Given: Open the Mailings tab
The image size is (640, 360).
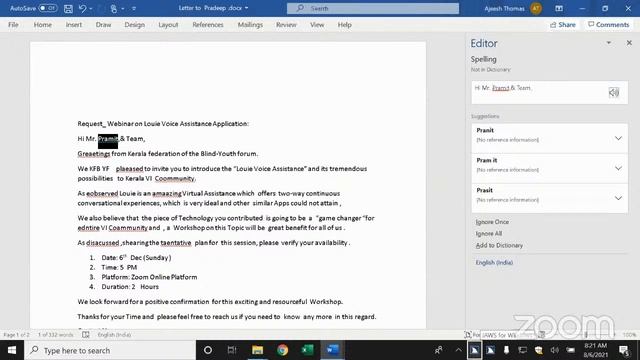Looking at the screenshot, I should coord(250,25).
